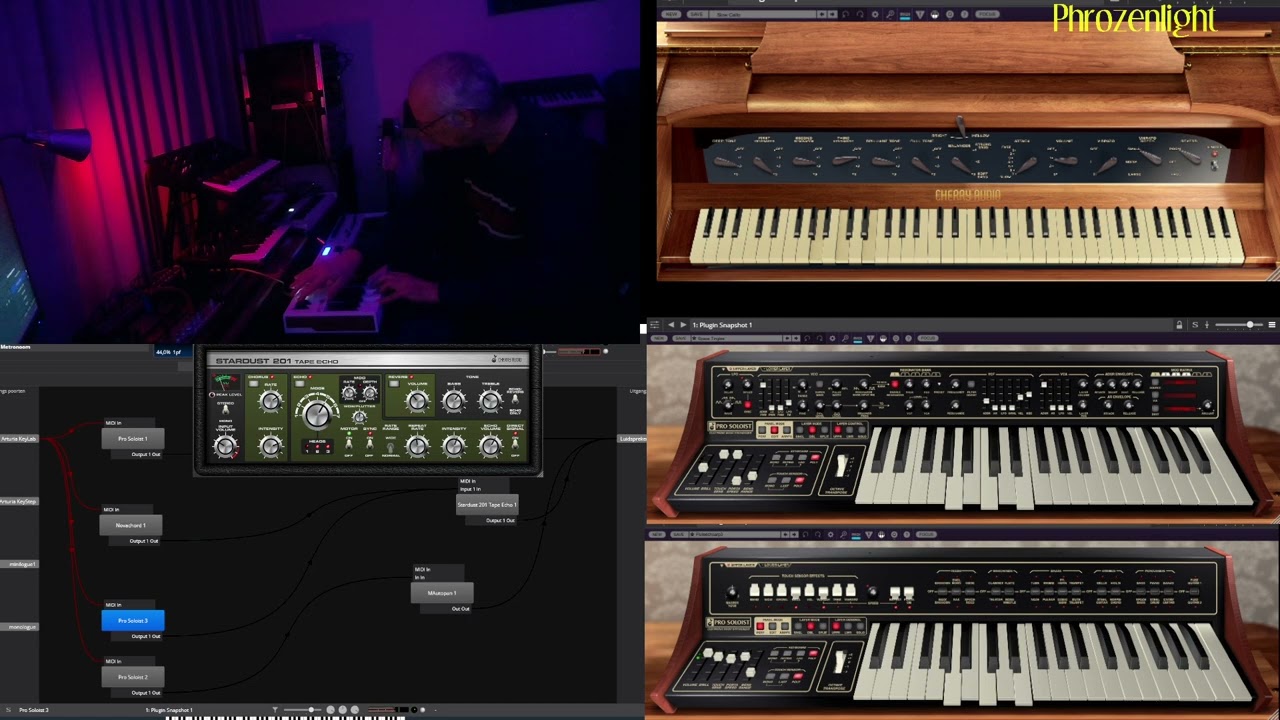Open preset name dropdown in lower Pro Soloist

[733, 535]
